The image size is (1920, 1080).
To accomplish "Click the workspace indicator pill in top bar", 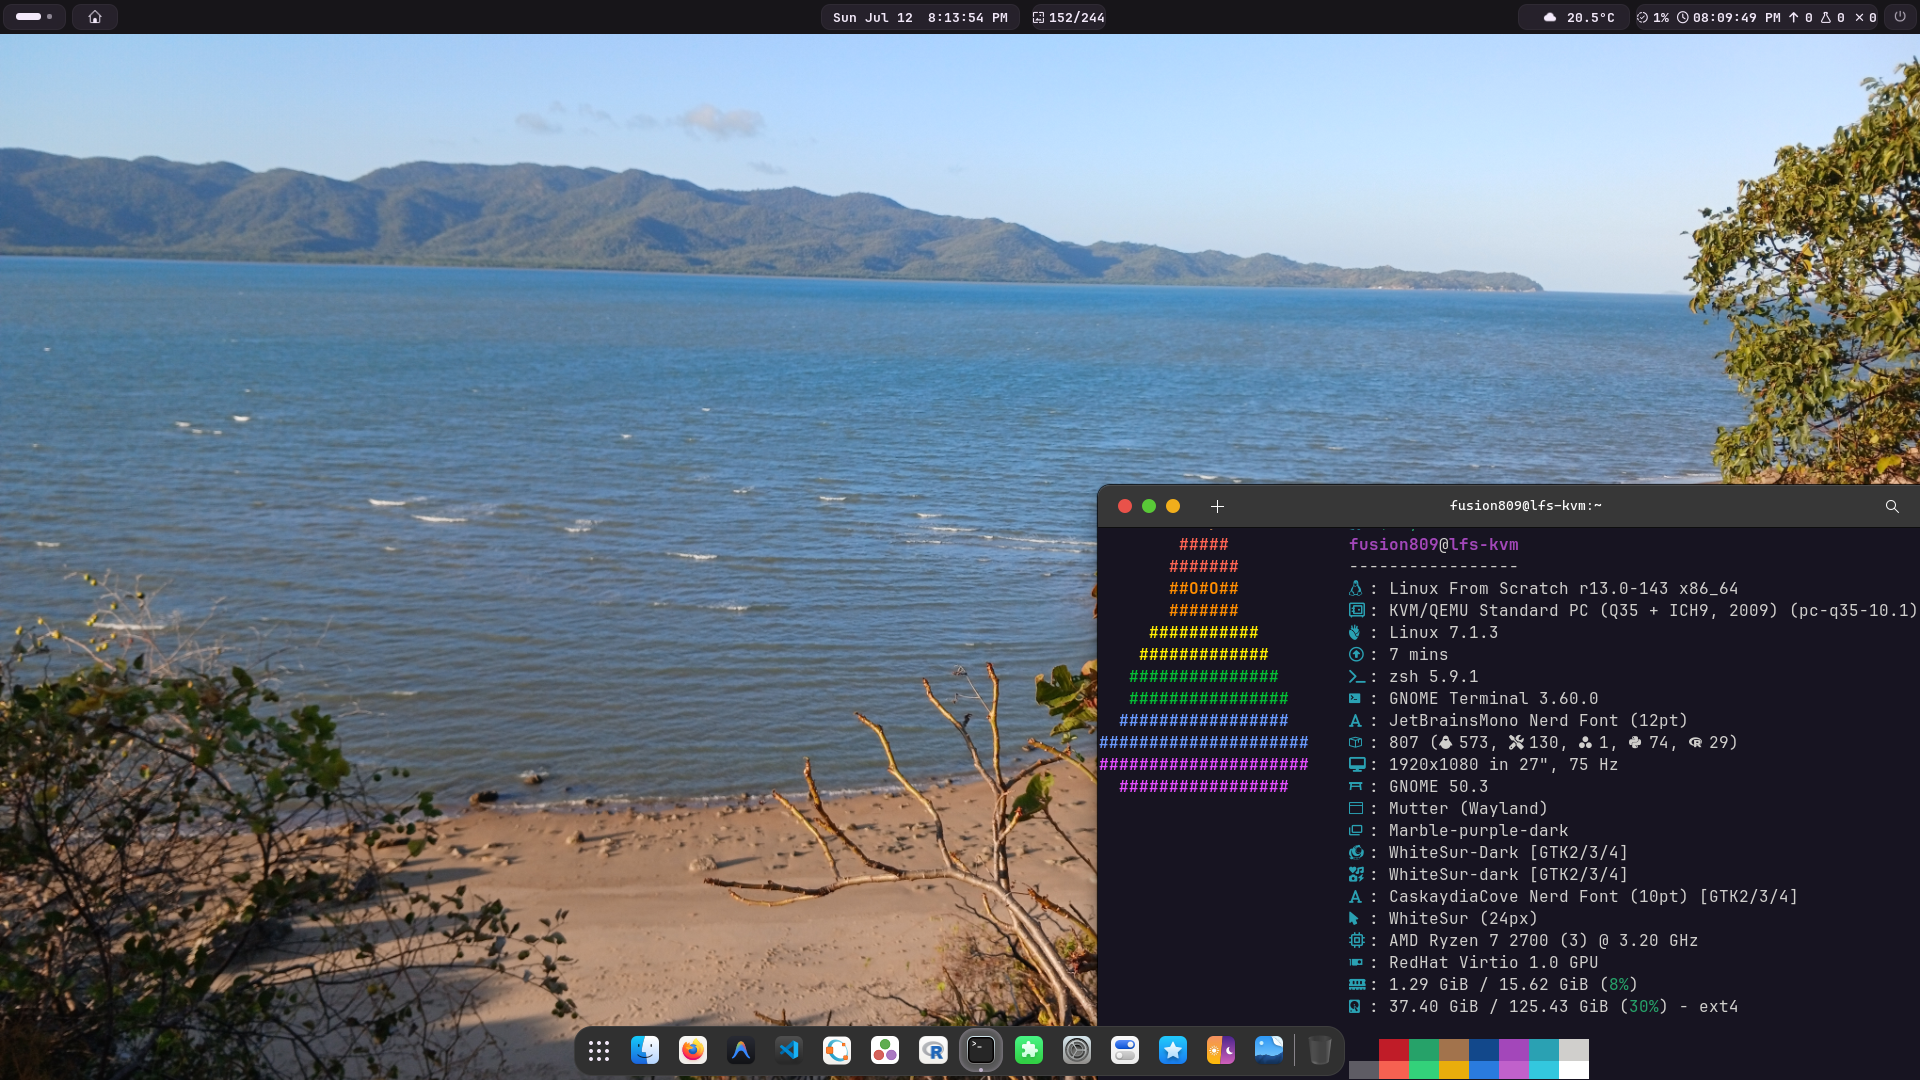I will (x=35, y=17).
